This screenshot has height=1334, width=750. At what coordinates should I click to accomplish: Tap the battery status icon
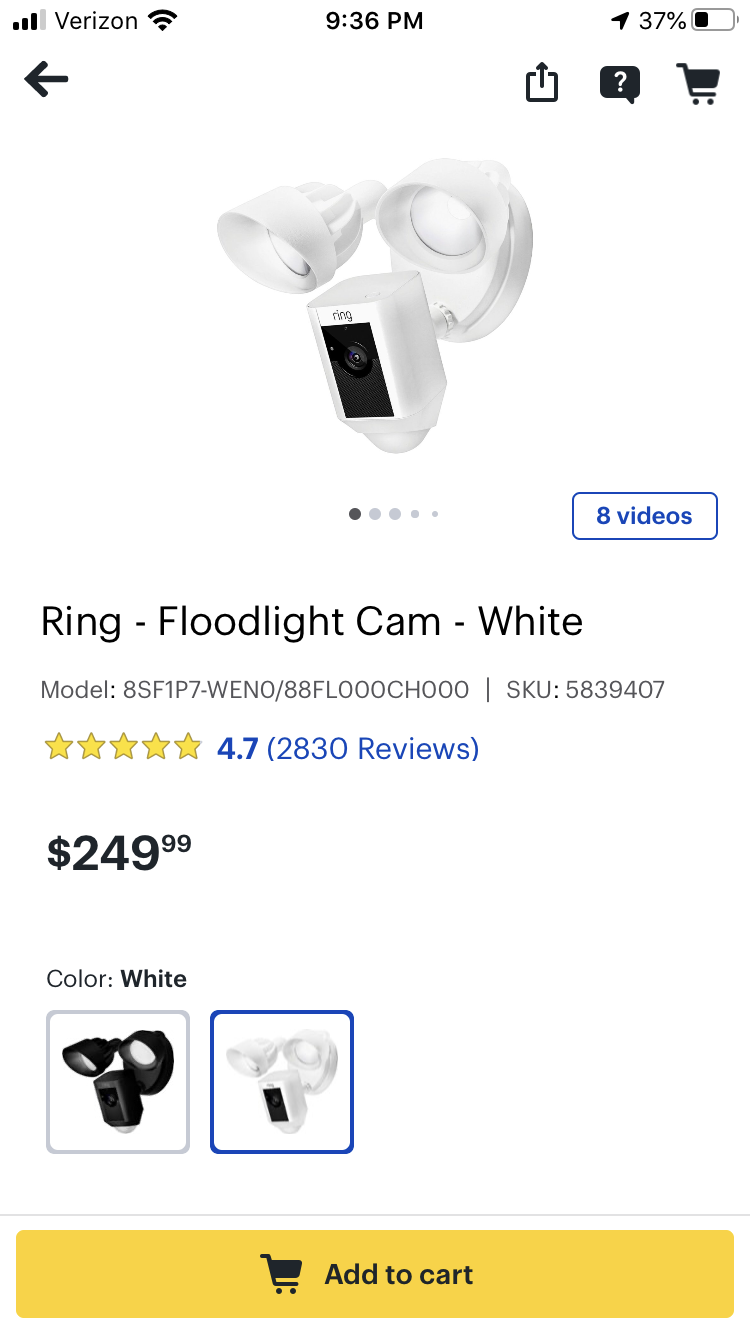[x=713, y=21]
